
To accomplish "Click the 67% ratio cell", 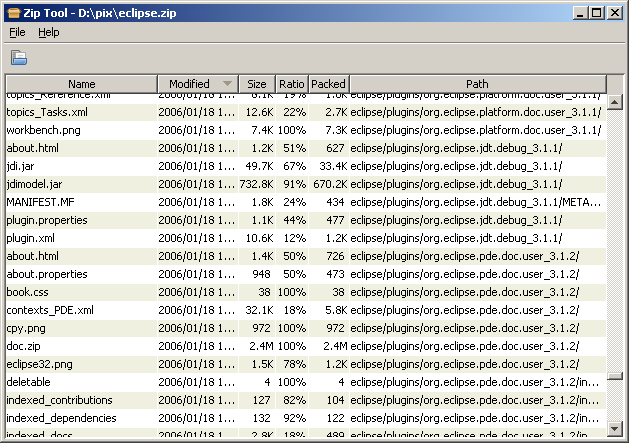I will coord(294,166).
